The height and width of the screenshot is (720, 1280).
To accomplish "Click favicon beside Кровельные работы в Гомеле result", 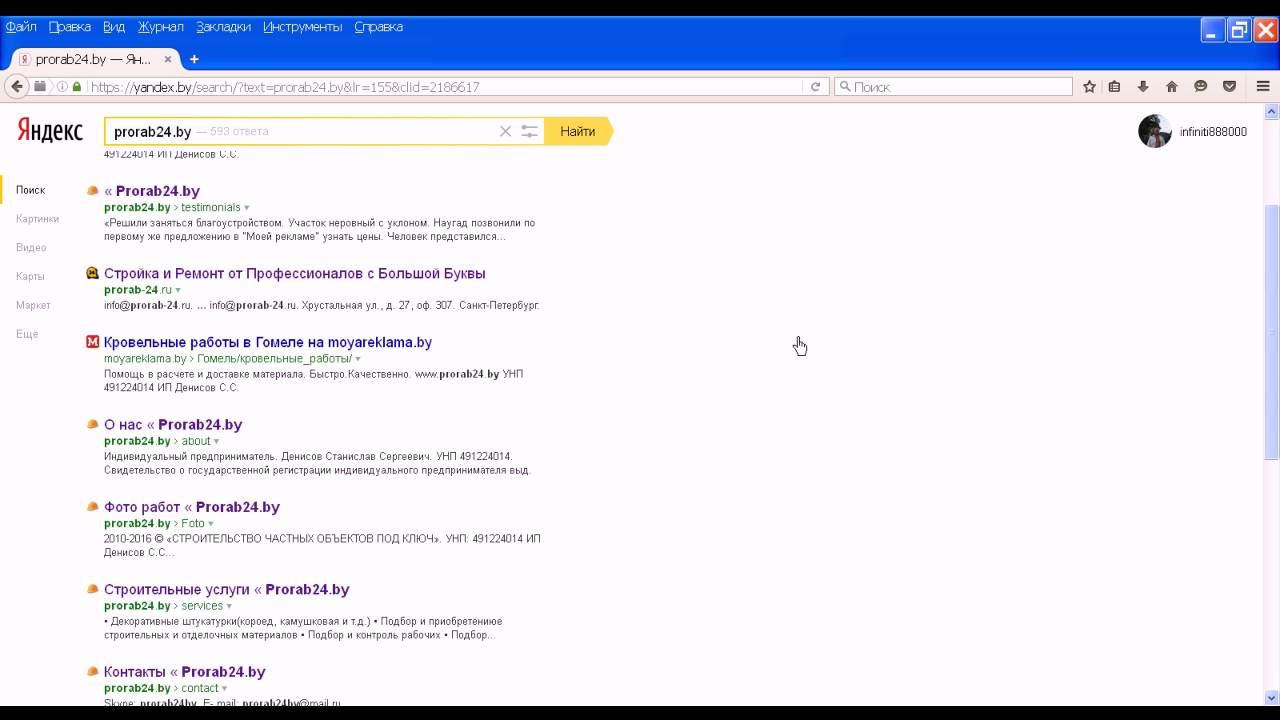I will pyautogui.click(x=92, y=342).
